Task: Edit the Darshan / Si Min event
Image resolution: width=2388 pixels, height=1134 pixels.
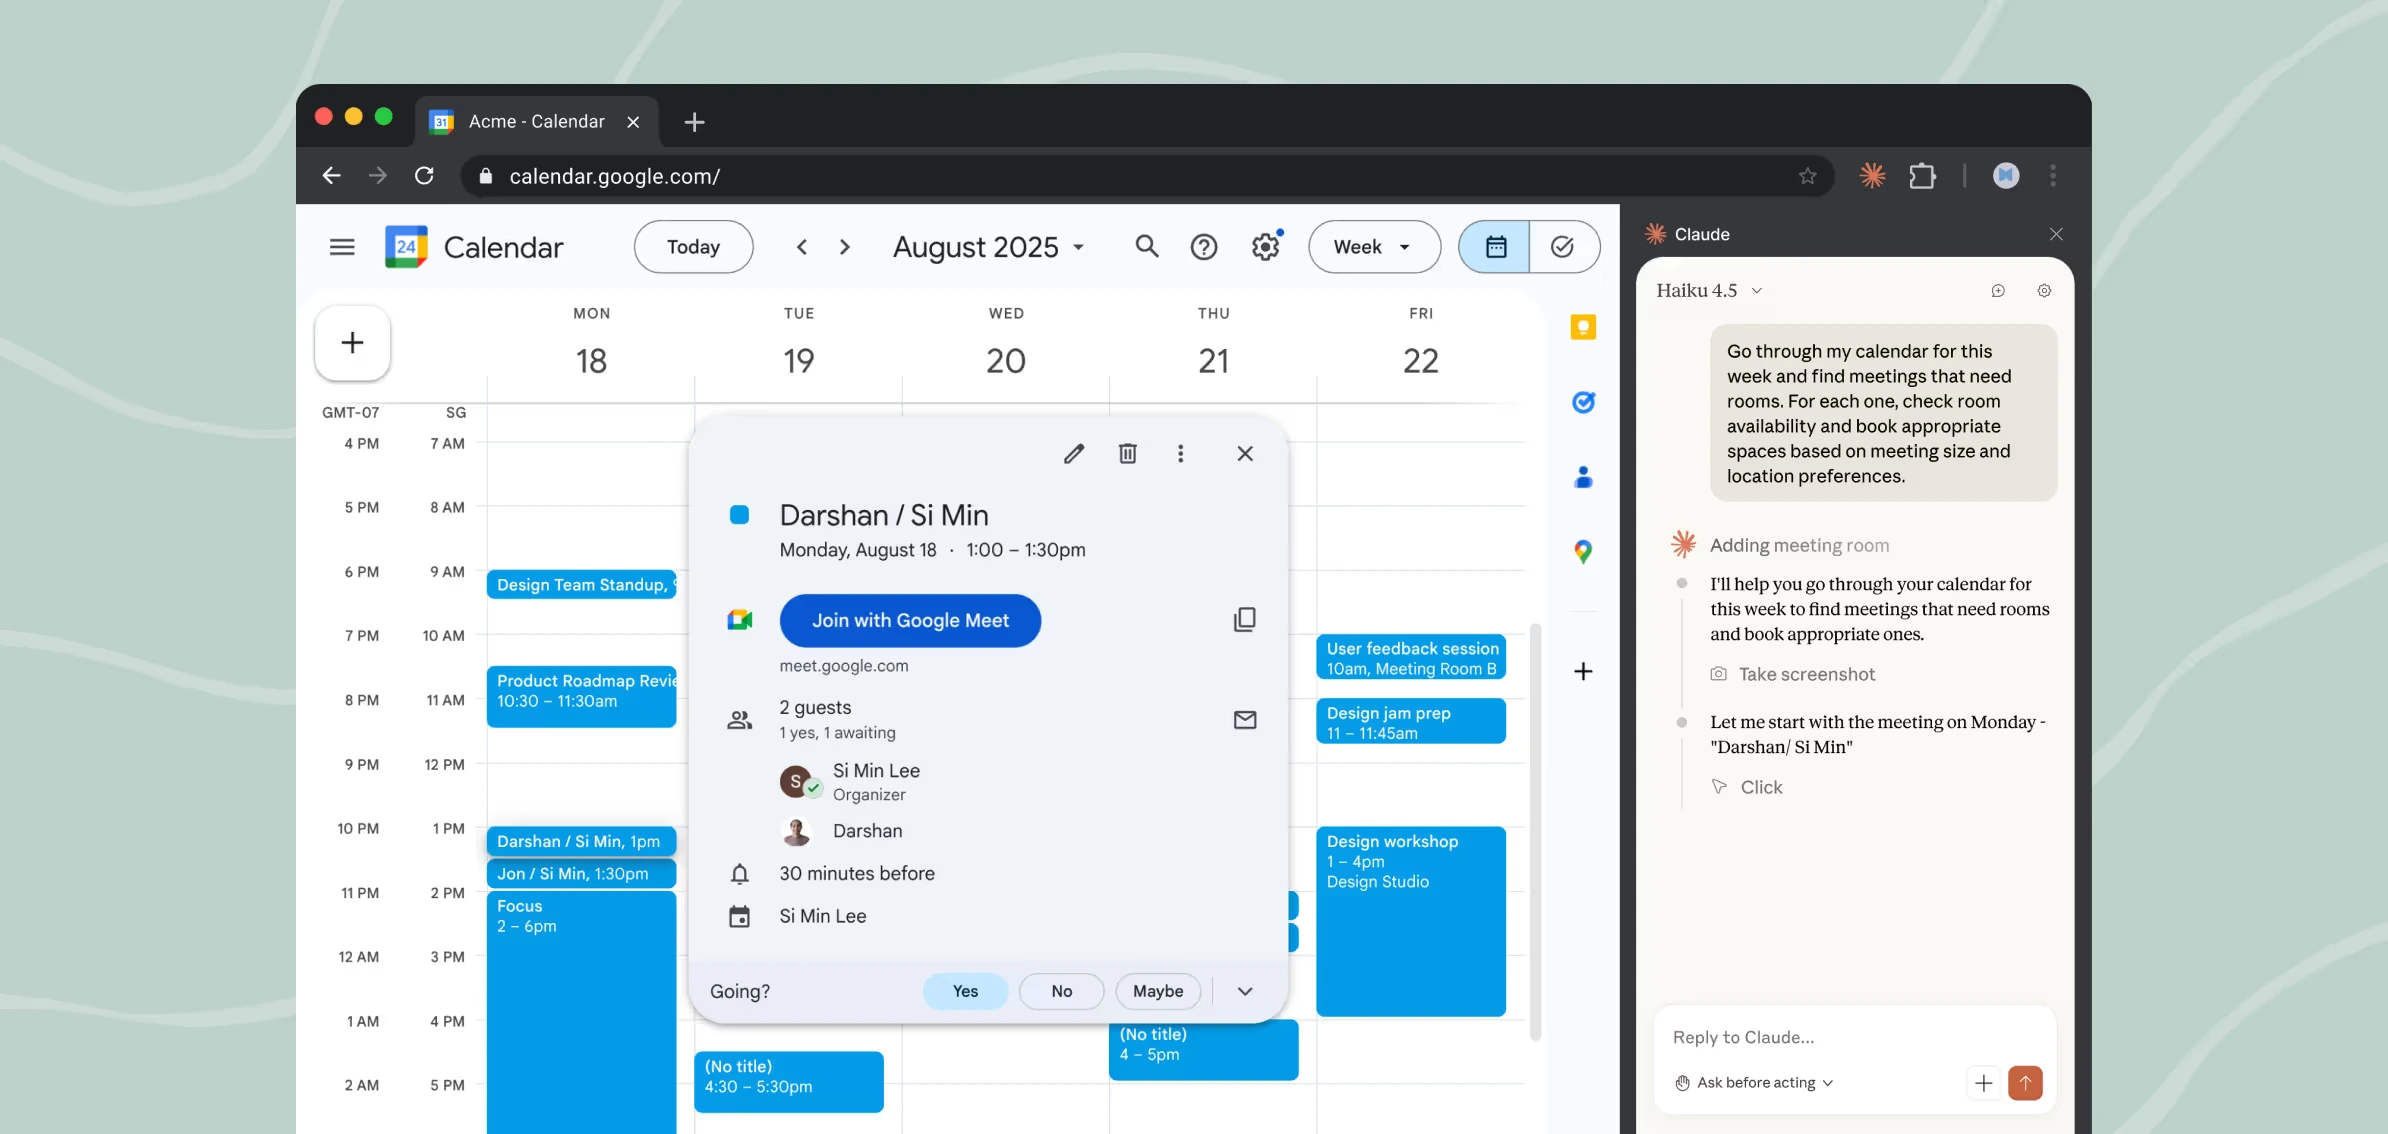Action: point(1074,453)
